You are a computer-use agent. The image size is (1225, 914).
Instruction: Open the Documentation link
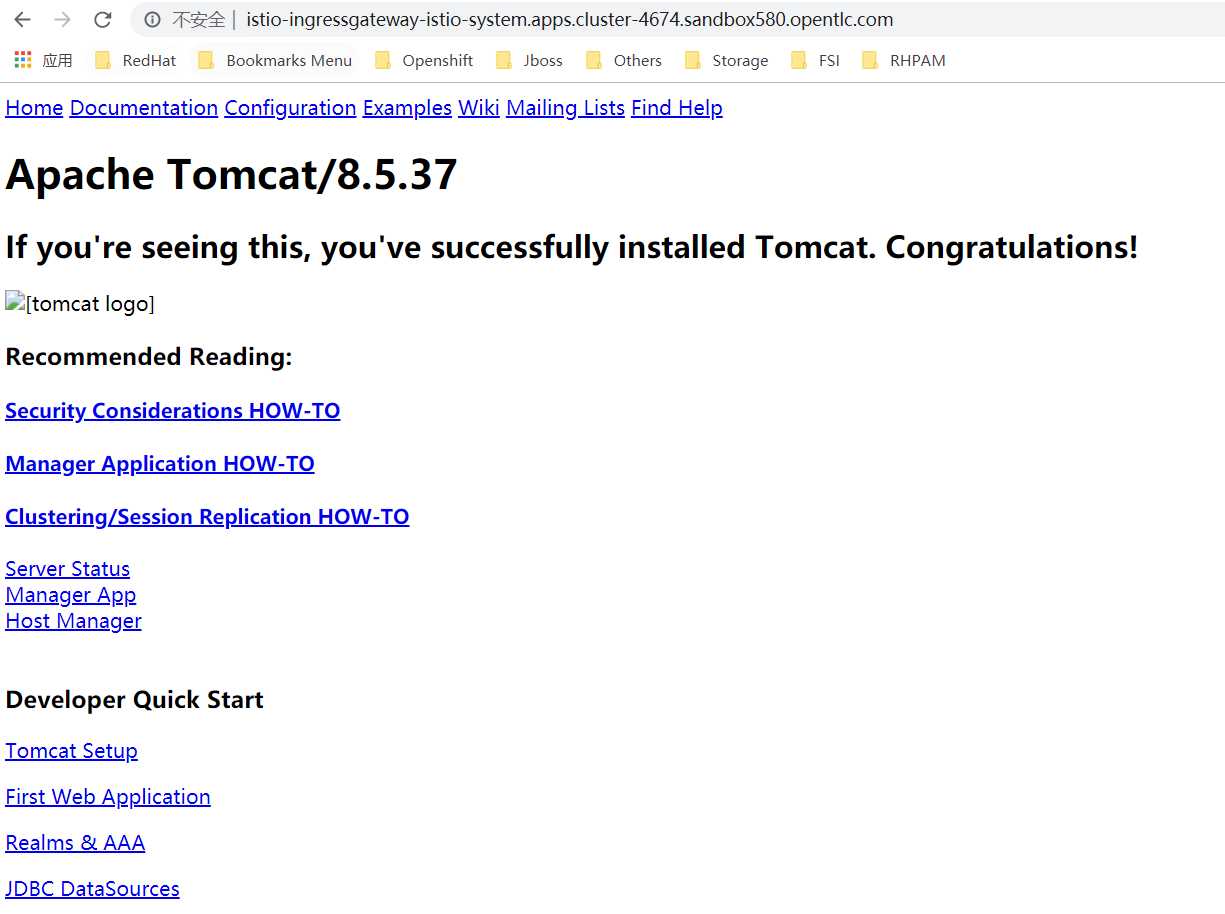(144, 108)
